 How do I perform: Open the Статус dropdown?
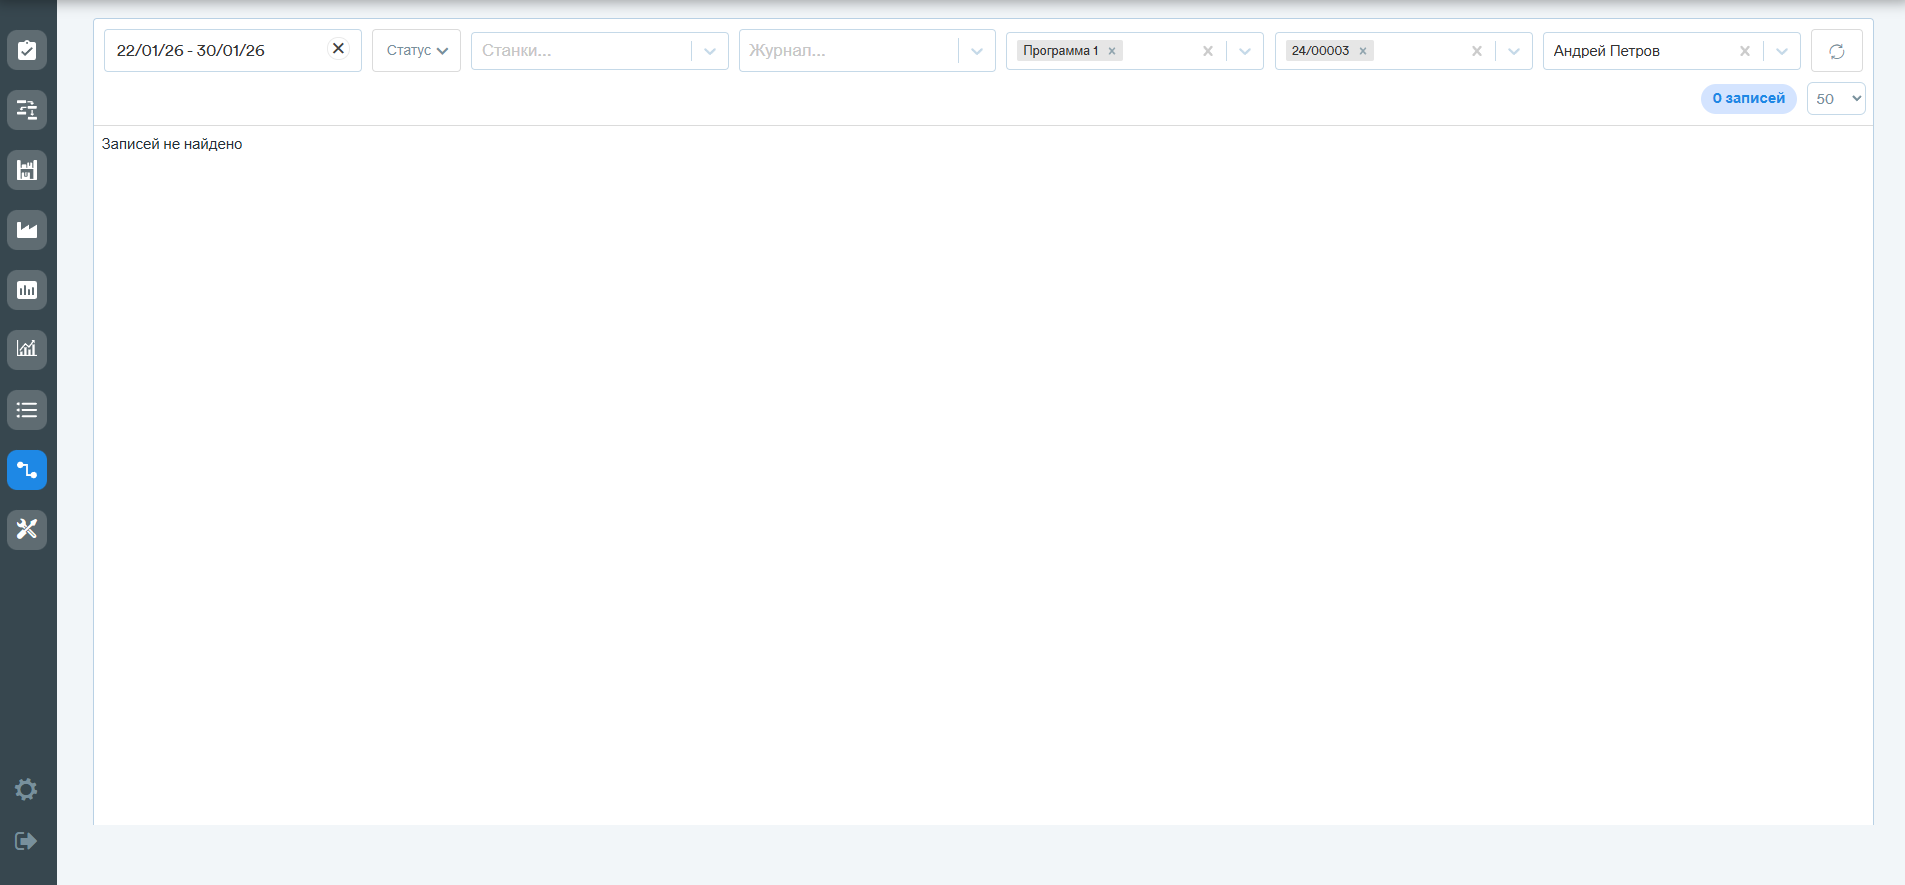[x=416, y=50]
